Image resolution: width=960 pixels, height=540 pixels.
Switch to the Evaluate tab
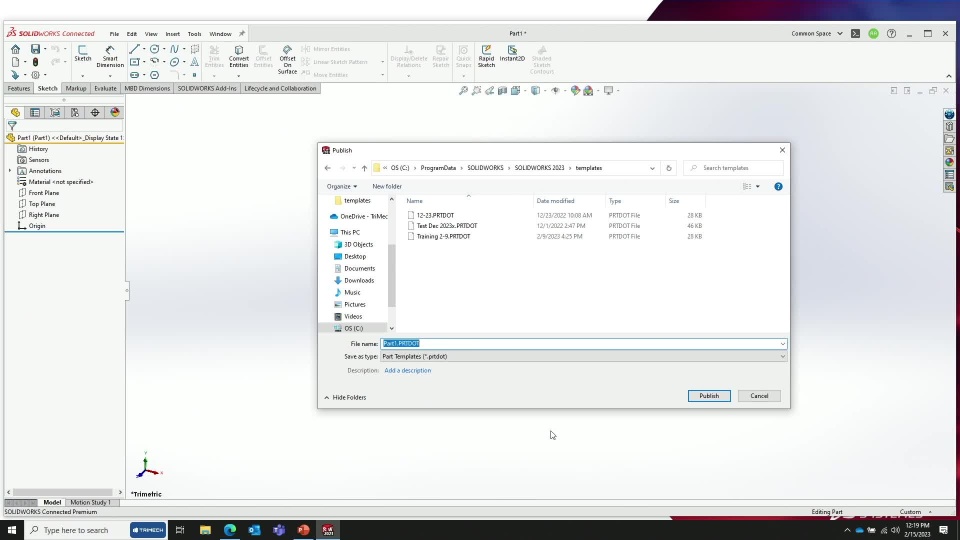pyautogui.click(x=105, y=88)
